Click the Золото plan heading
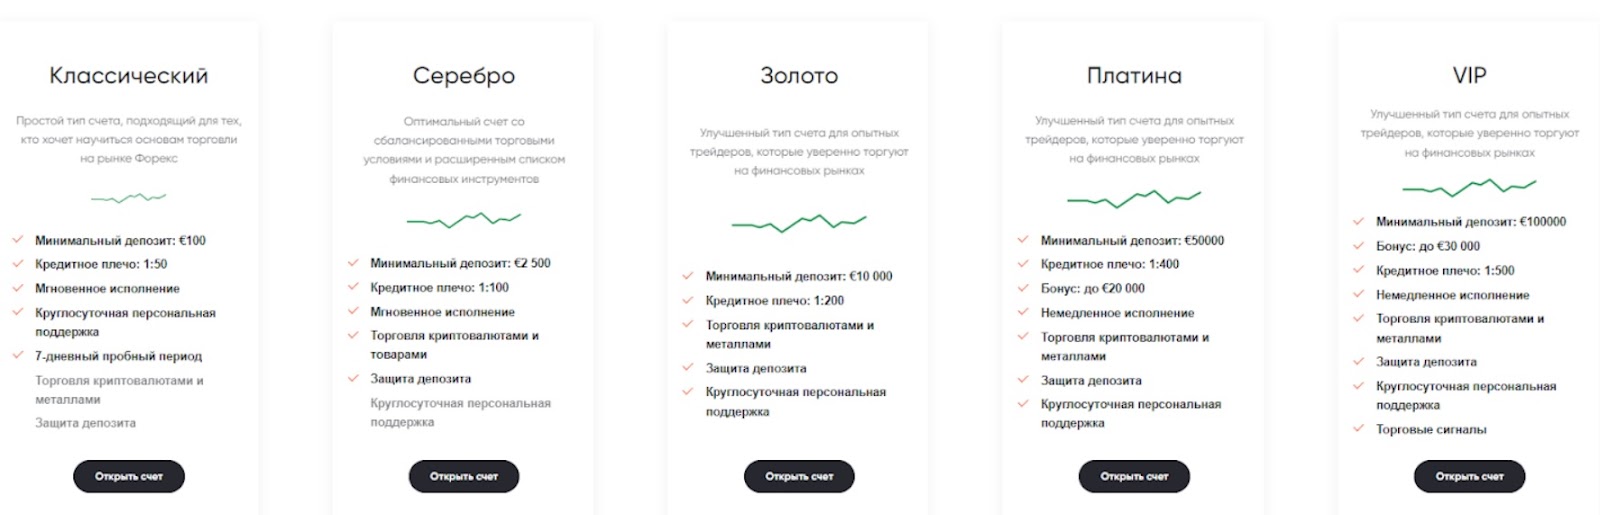The image size is (1600, 515). click(799, 76)
